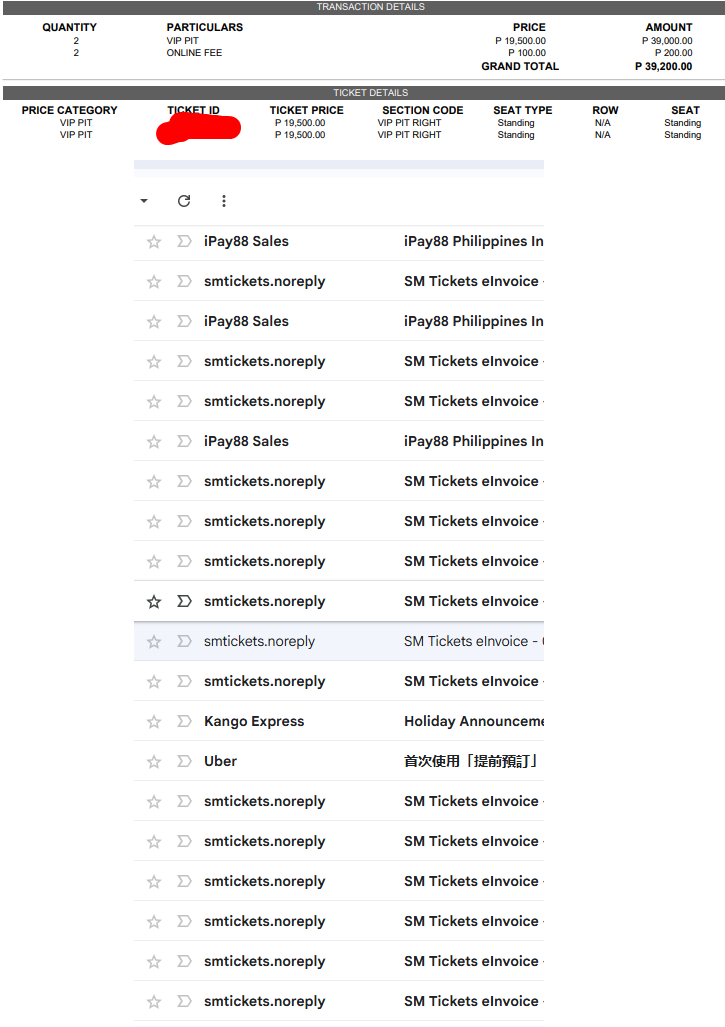
Task: Mark the Kango Express email as important
Action: pos(184,722)
